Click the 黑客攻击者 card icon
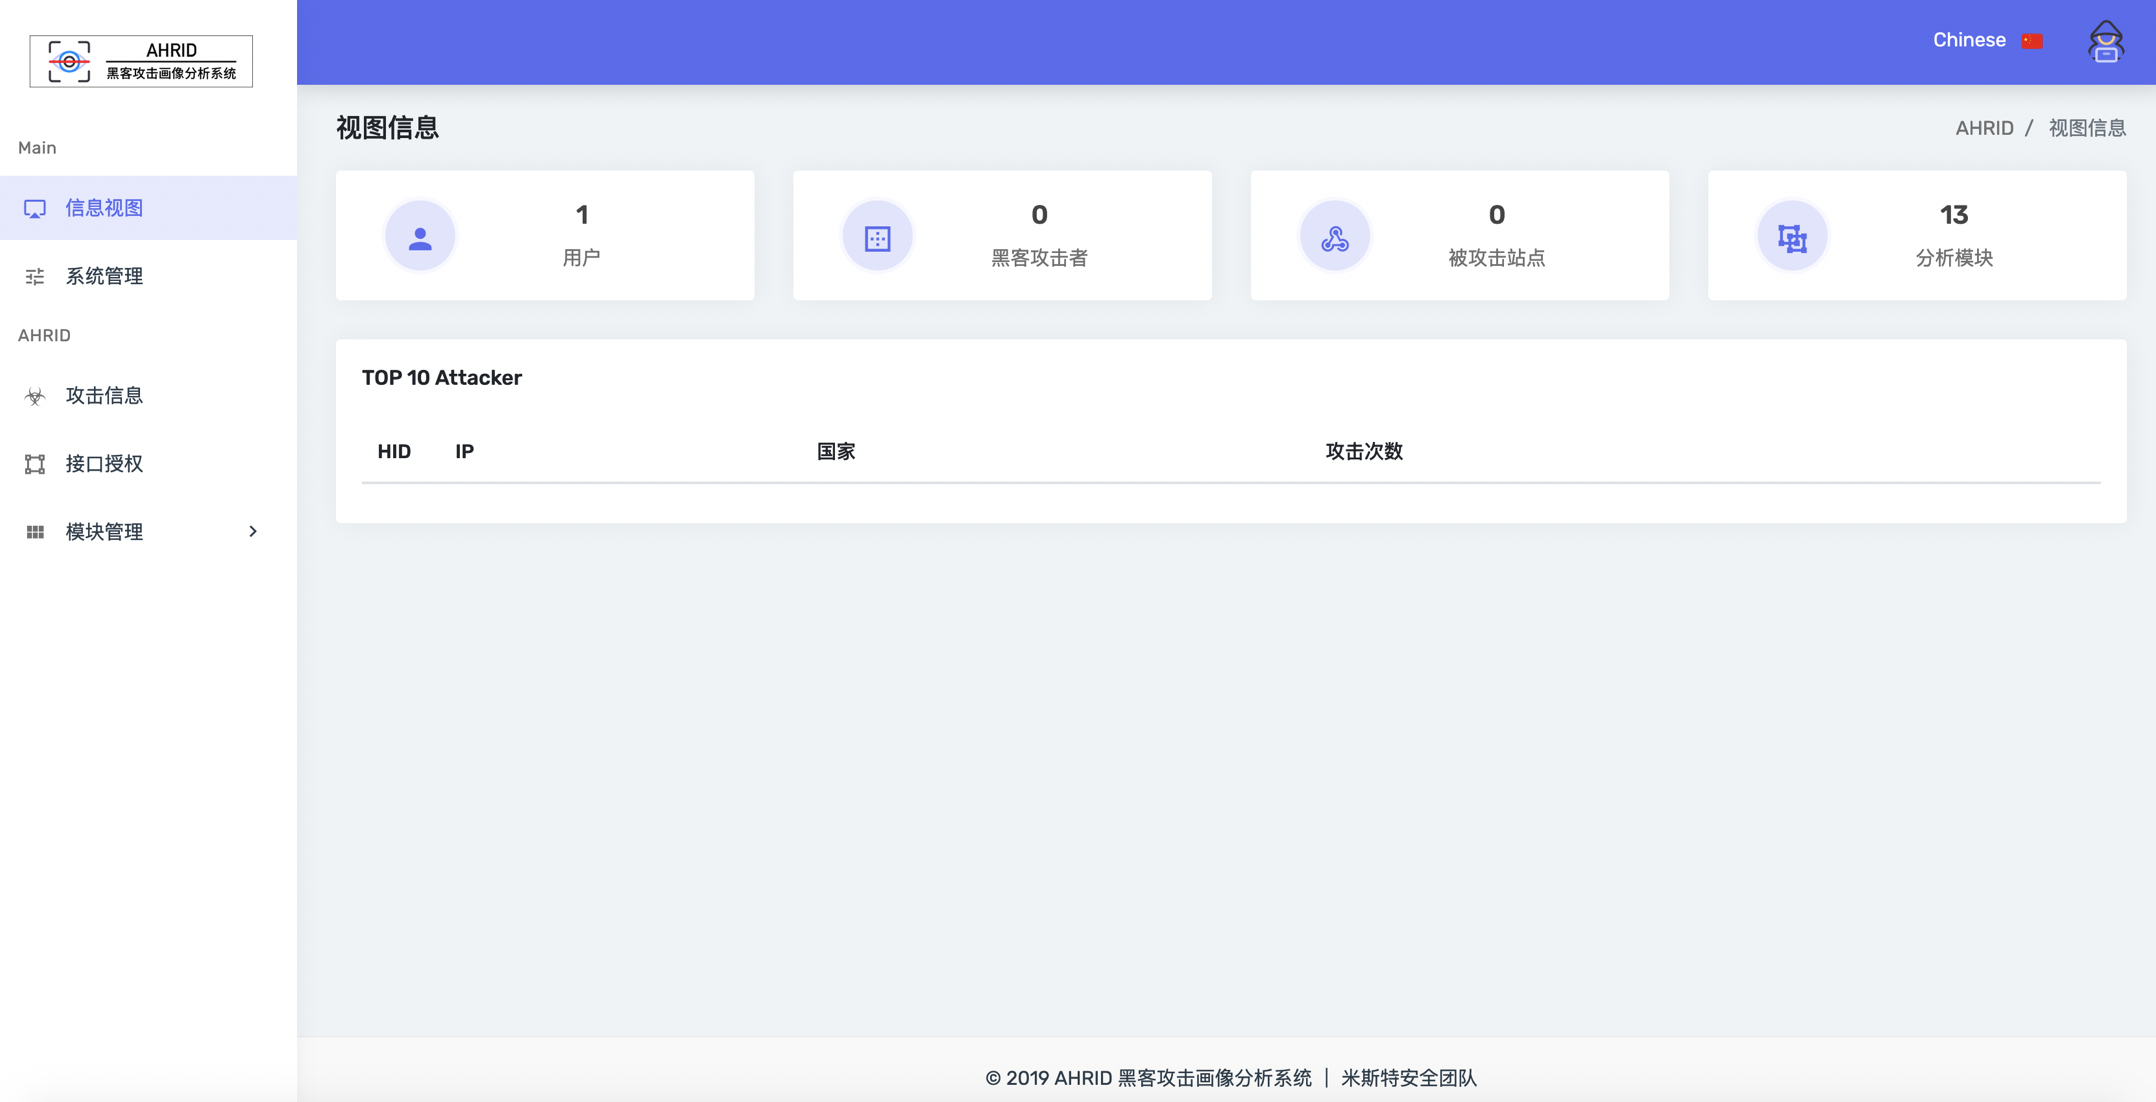Screen dimensions: 2156x1102 click(877, 237)
